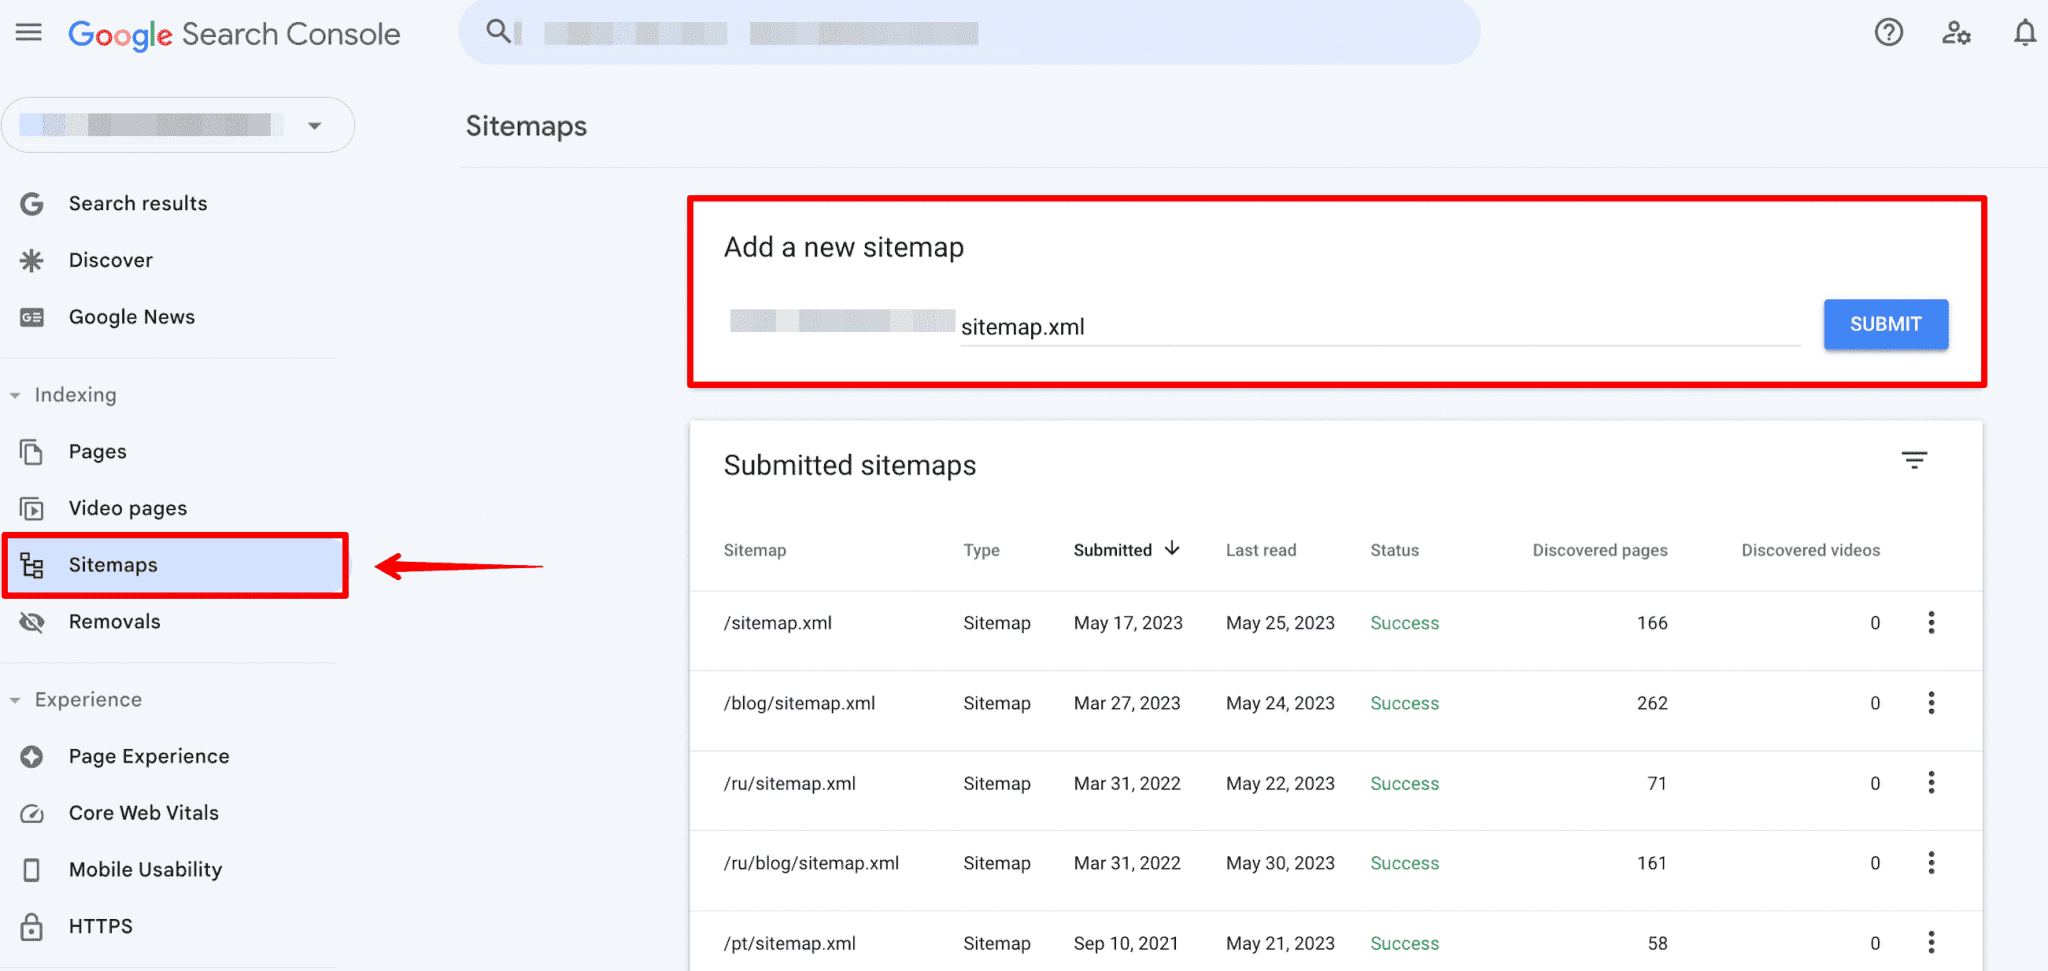
Task: Open more options for /sitemap.xml row
Action: 1931,623
